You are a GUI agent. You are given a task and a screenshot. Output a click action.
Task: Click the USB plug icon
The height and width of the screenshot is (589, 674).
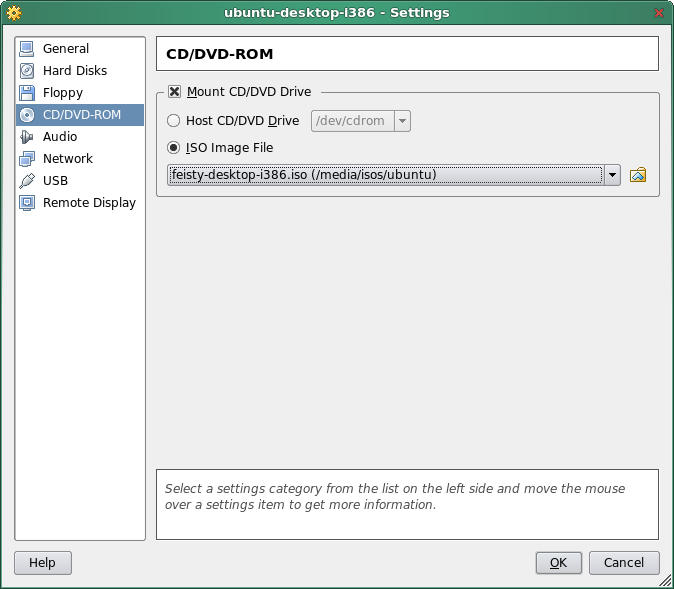pyautogui.click(x=27, y=181)
